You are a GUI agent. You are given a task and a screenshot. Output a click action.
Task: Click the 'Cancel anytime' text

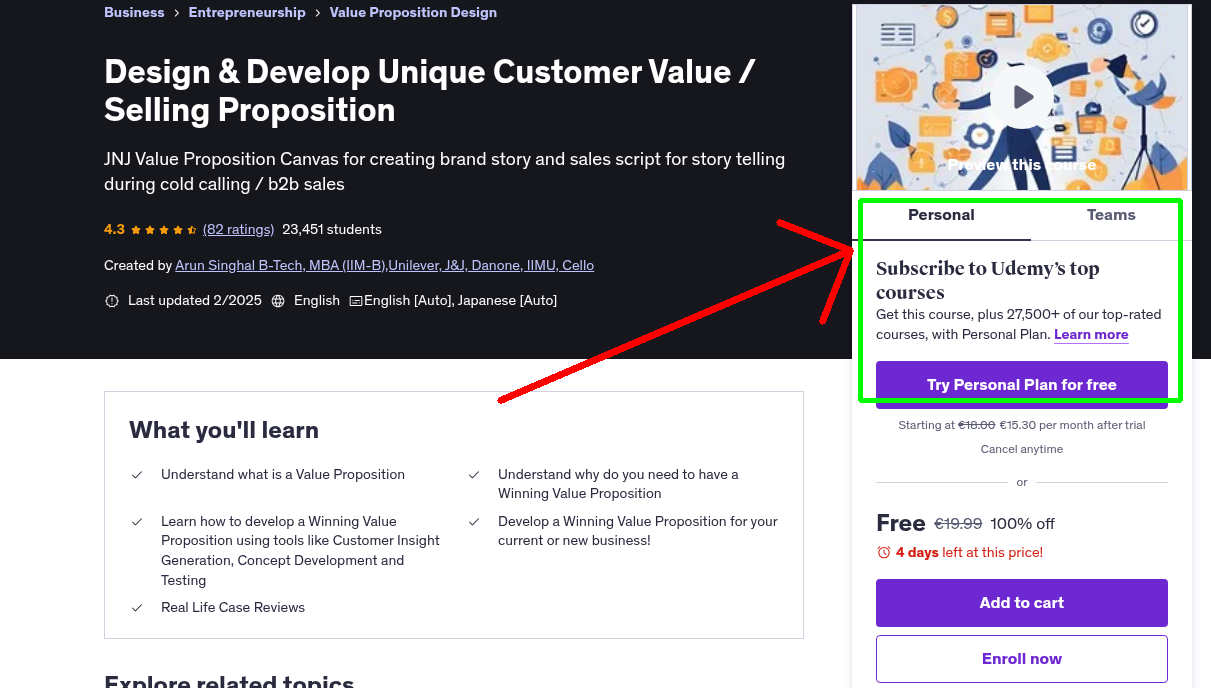coord(1022,449)
